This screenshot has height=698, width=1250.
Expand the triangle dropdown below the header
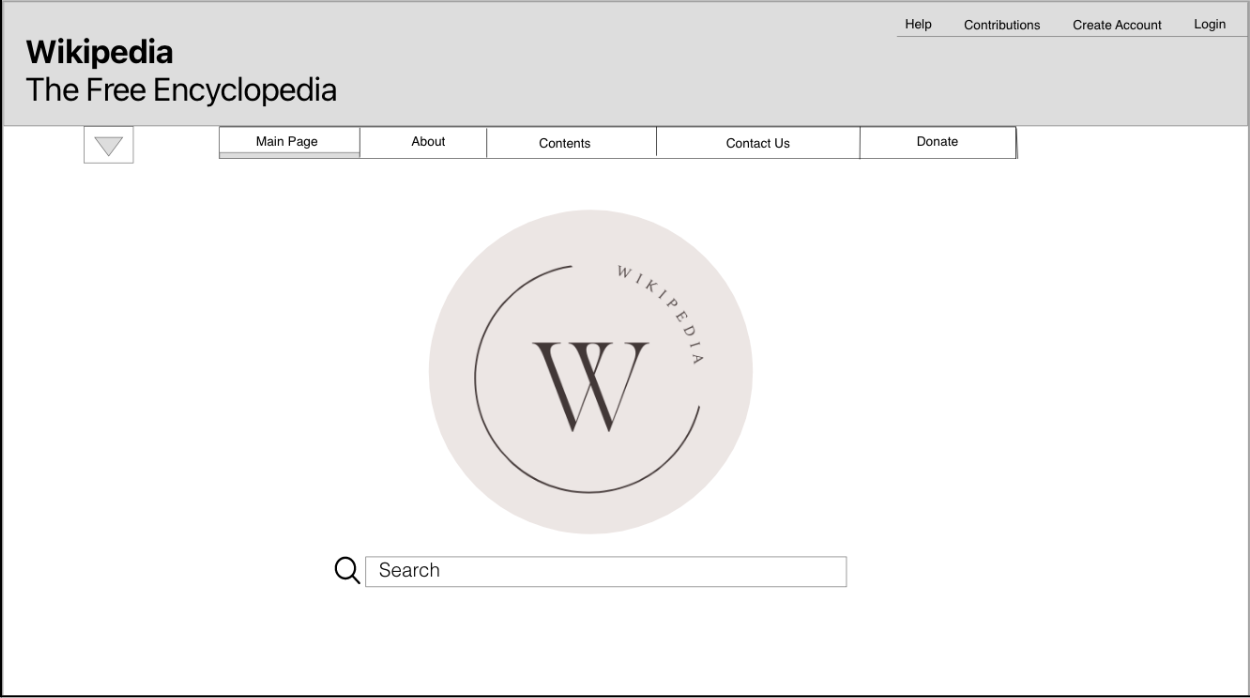(108, 145)
